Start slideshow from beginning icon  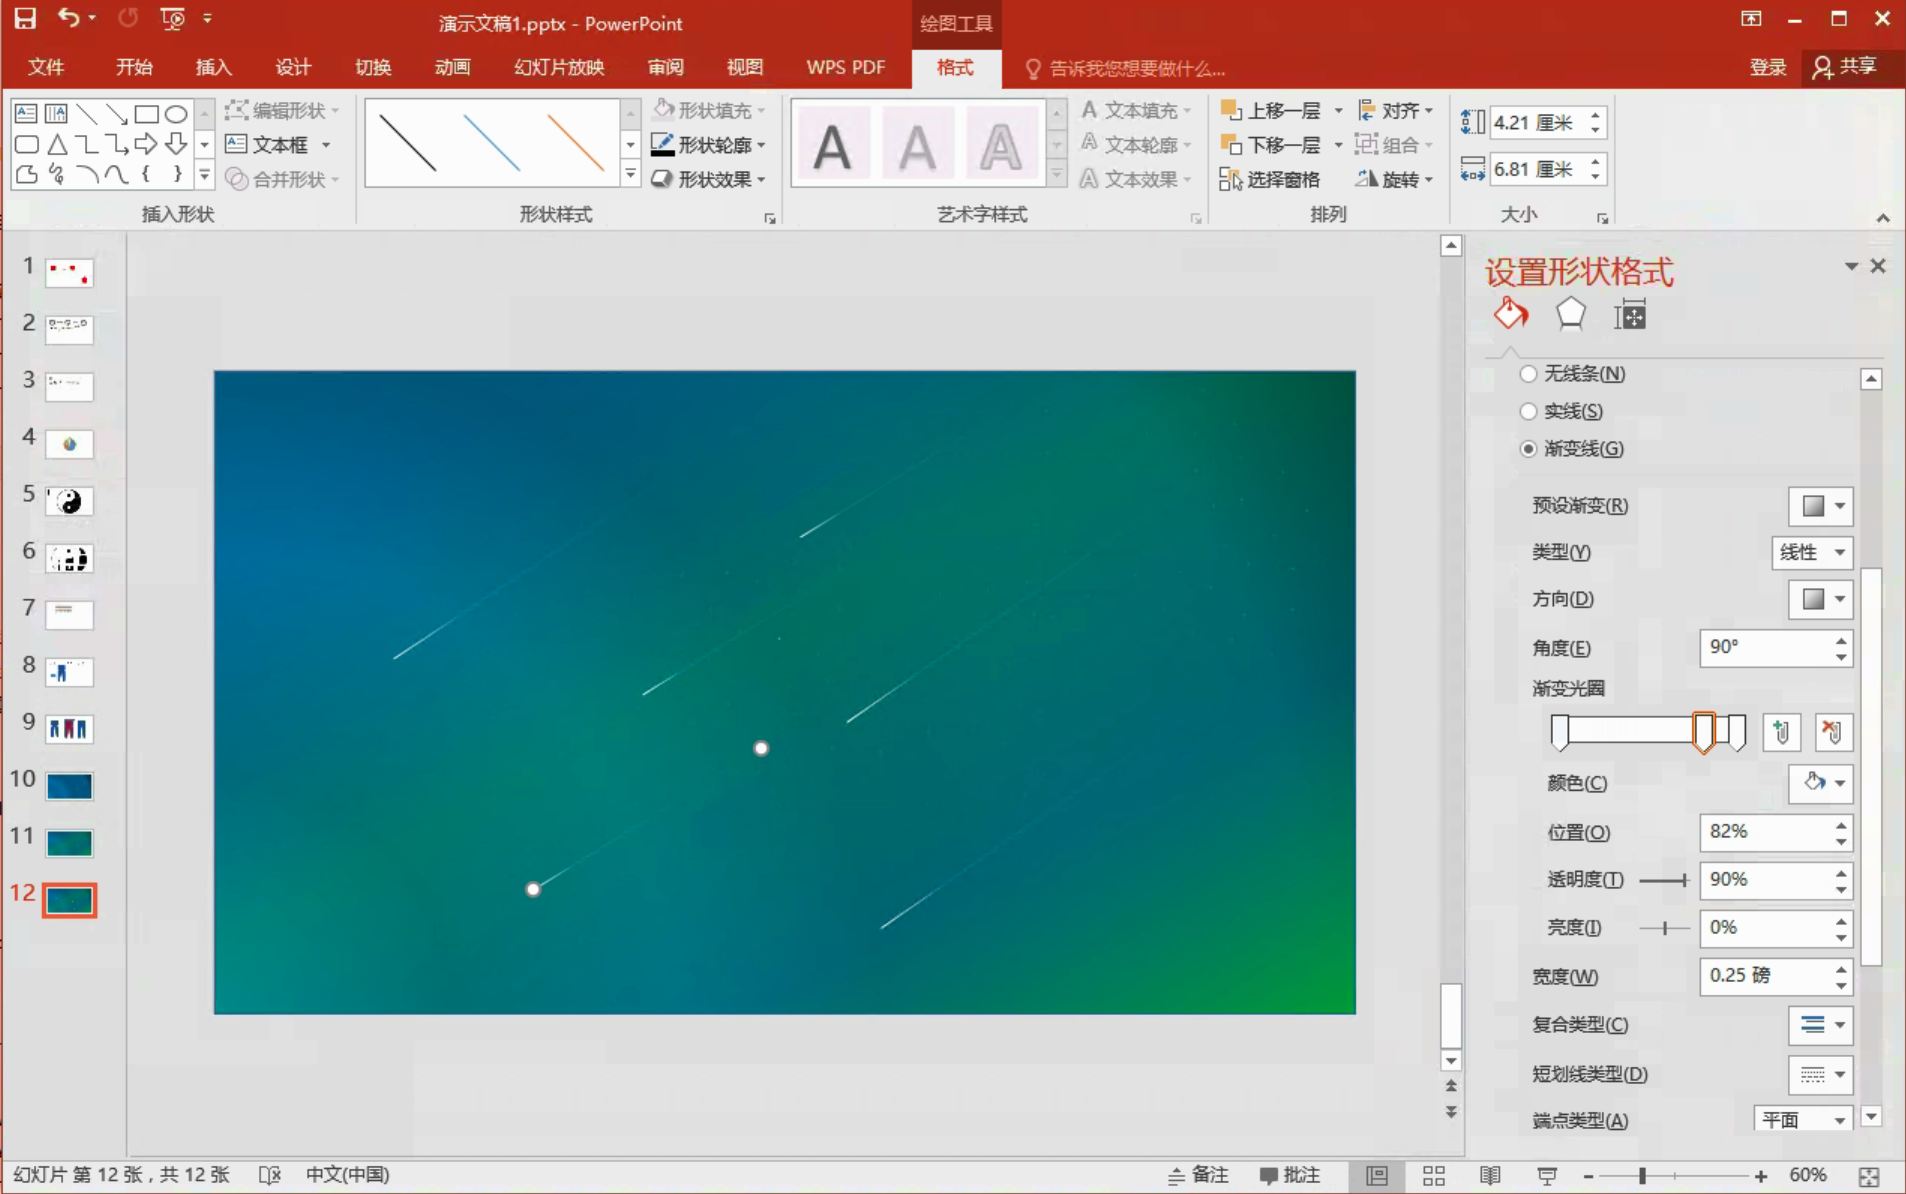click(x=173, y=18)
